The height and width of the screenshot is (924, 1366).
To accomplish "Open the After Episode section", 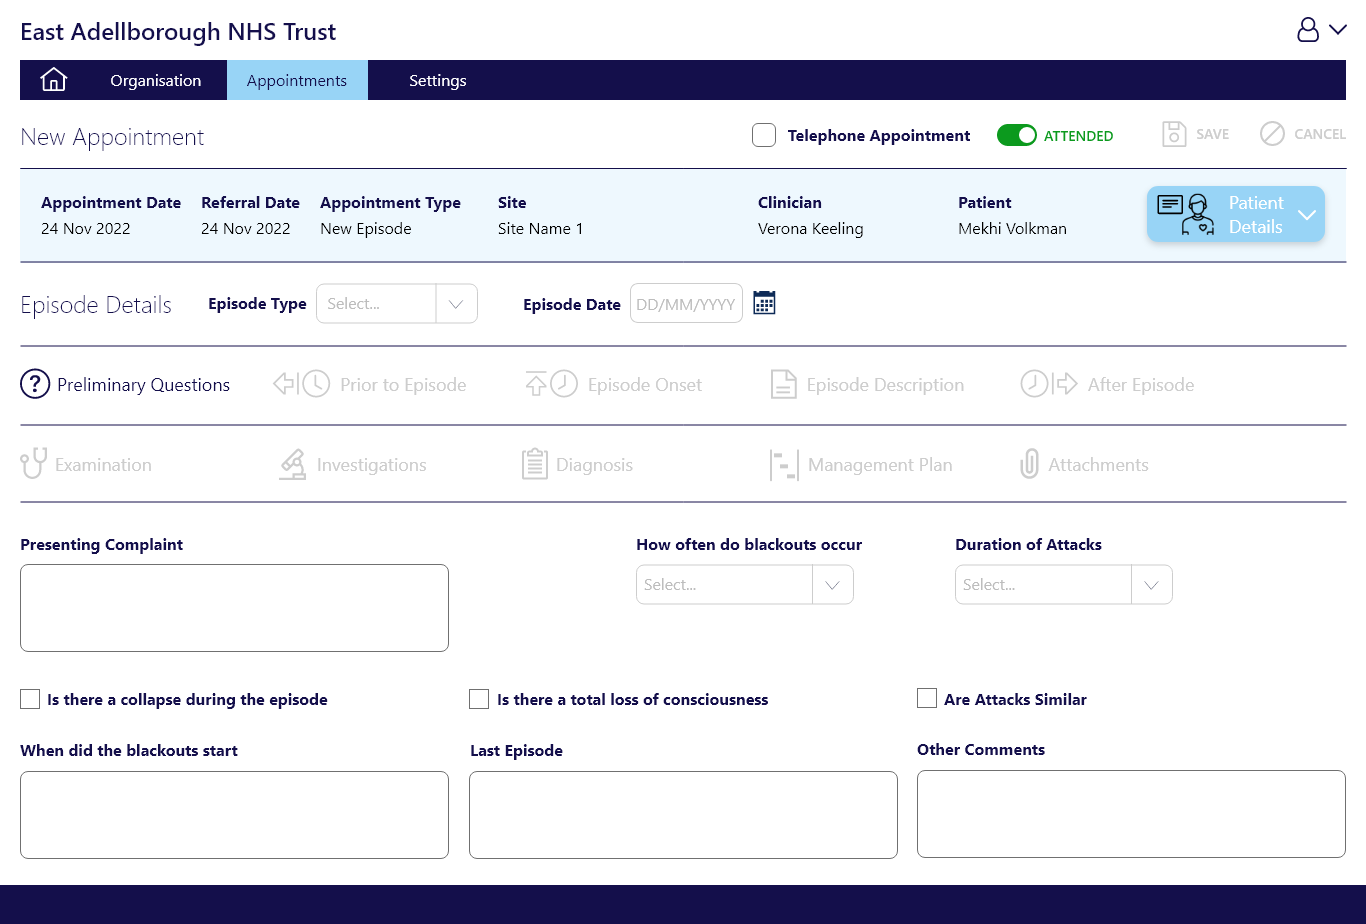I will coord(1107,384).
